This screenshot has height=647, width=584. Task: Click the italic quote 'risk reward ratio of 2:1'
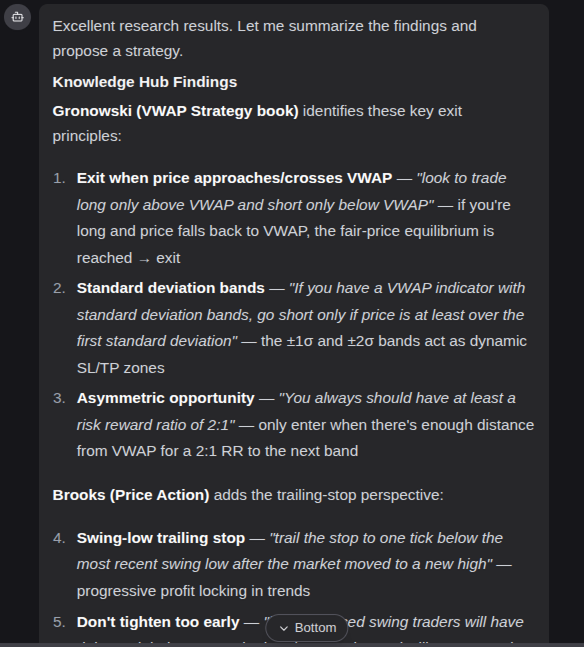pyautogui.click(x=156, y=425)
